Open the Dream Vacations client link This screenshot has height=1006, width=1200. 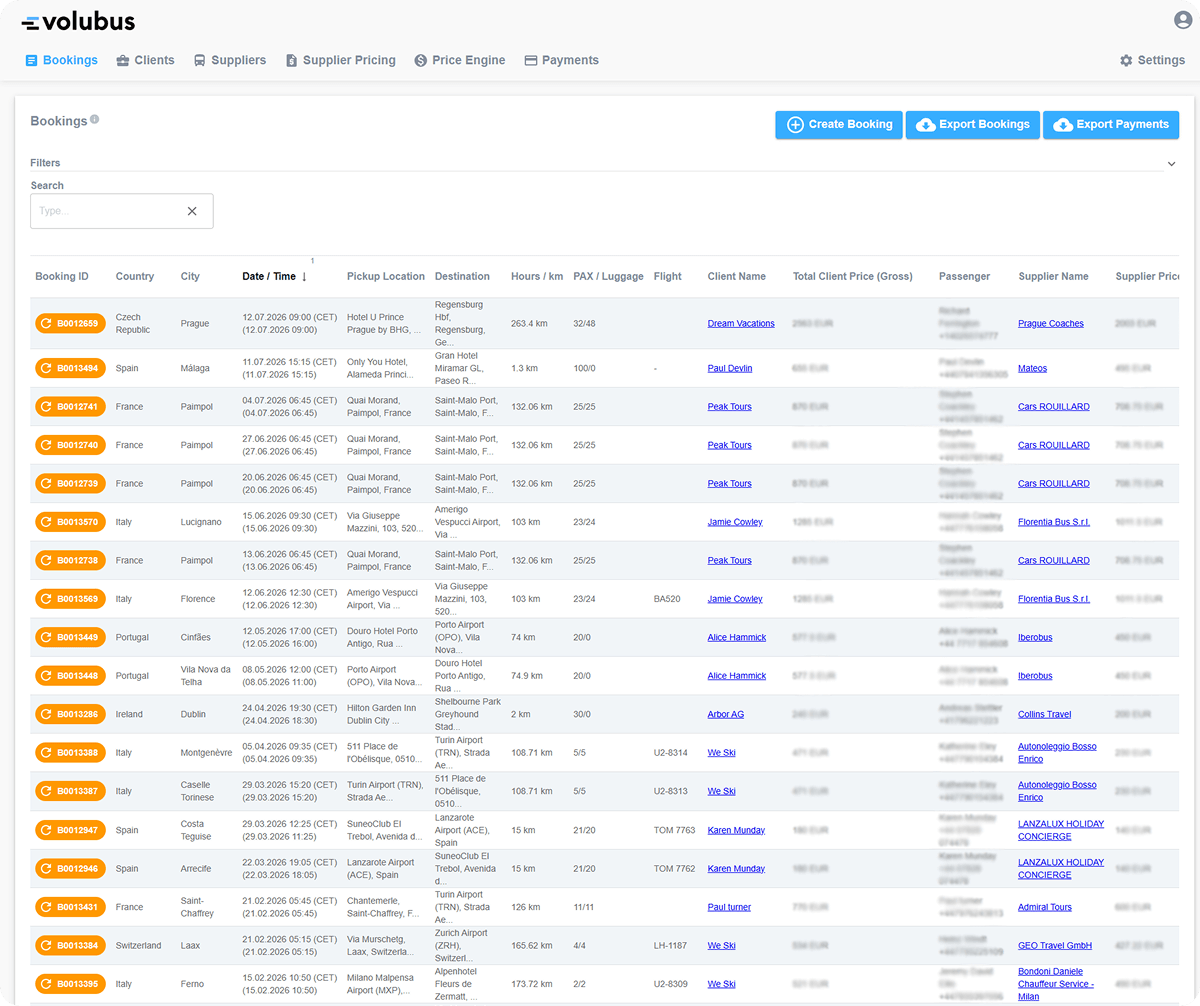point(741,324)
